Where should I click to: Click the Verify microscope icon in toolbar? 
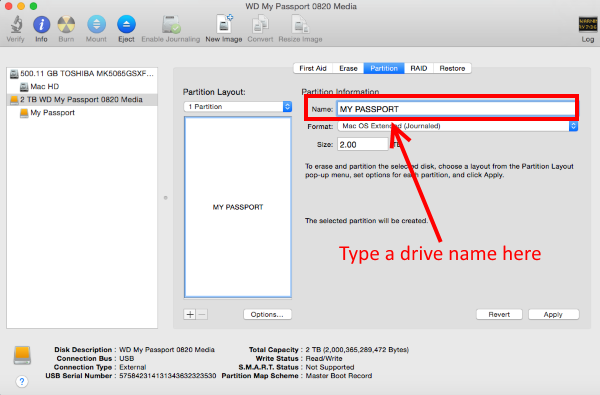16,24
